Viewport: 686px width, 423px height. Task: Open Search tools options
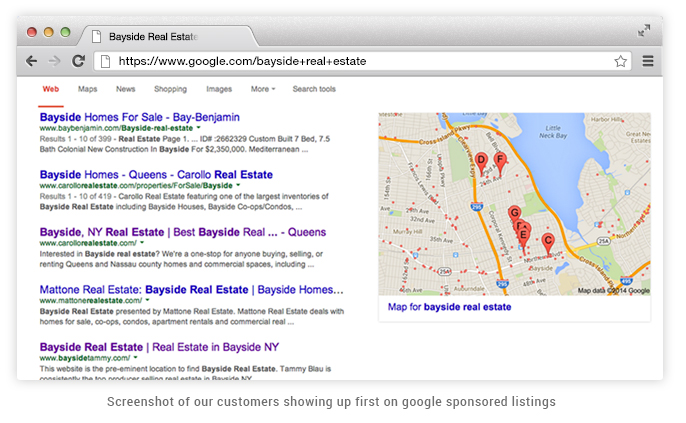(x=314, y=89)
